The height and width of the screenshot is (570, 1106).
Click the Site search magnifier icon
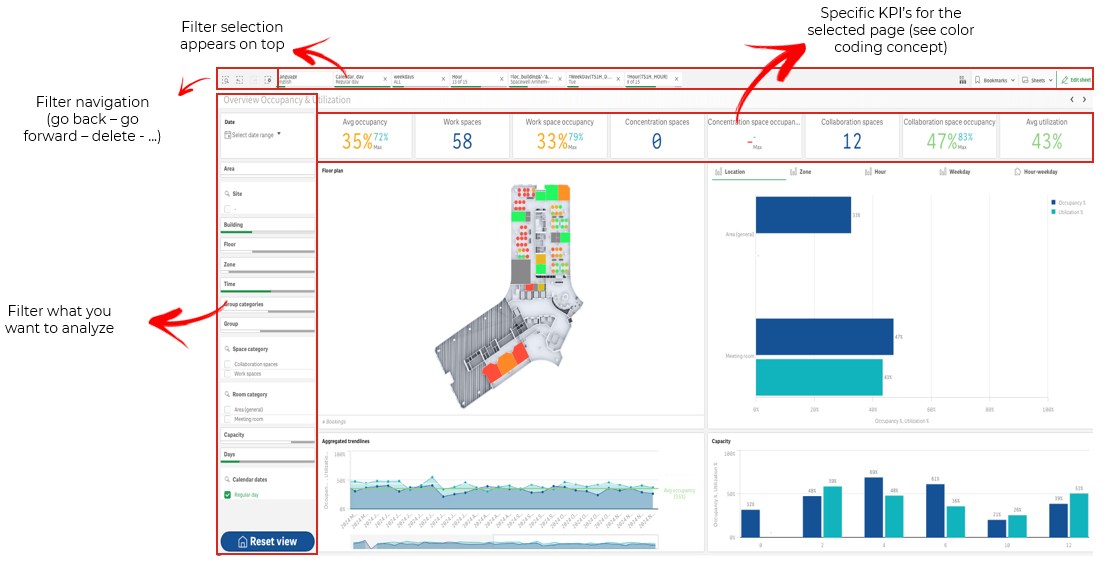pyautogui.click(x=227, y=193)
